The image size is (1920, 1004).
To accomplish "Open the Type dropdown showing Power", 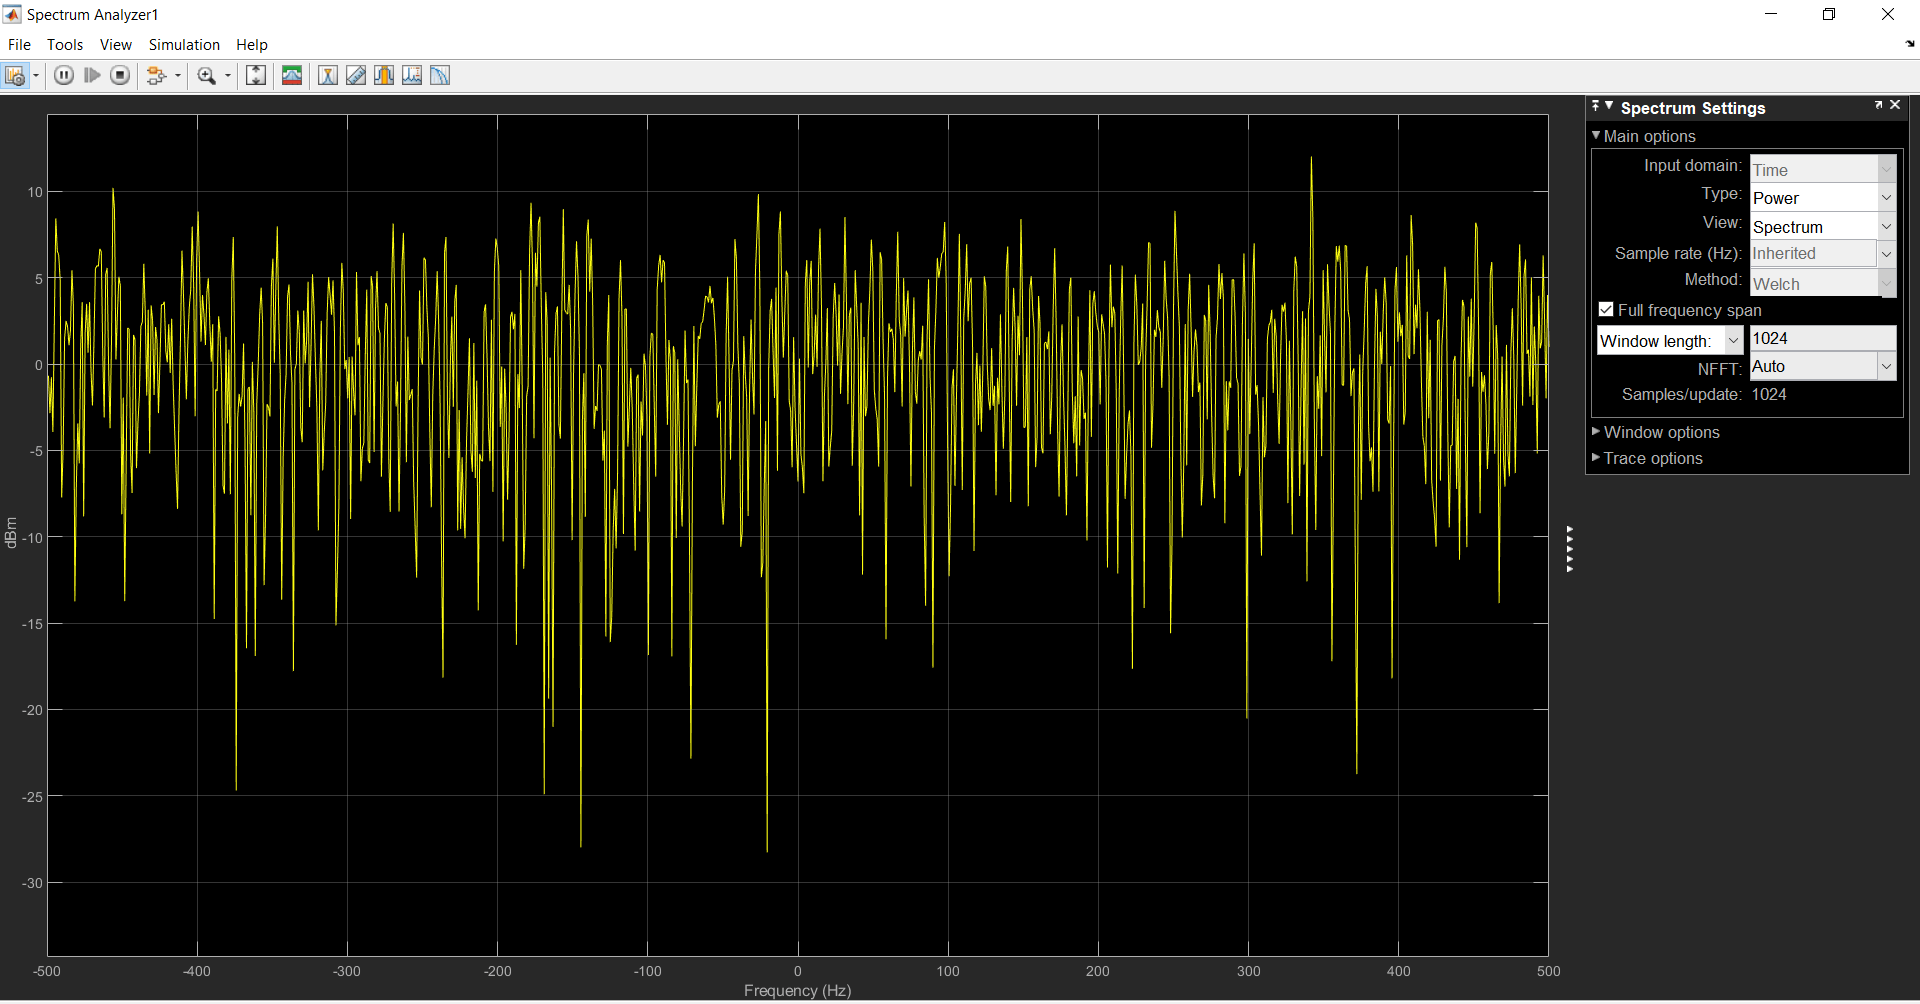I will click(1823, 198).
